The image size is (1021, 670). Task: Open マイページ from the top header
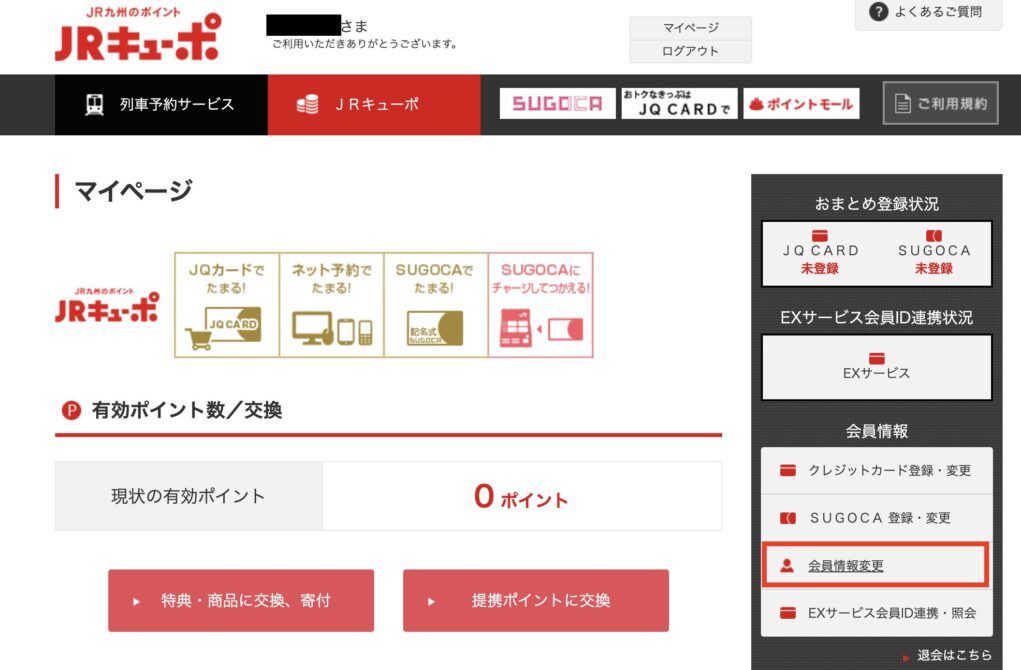pyautogui.click(x=689, y=27)
